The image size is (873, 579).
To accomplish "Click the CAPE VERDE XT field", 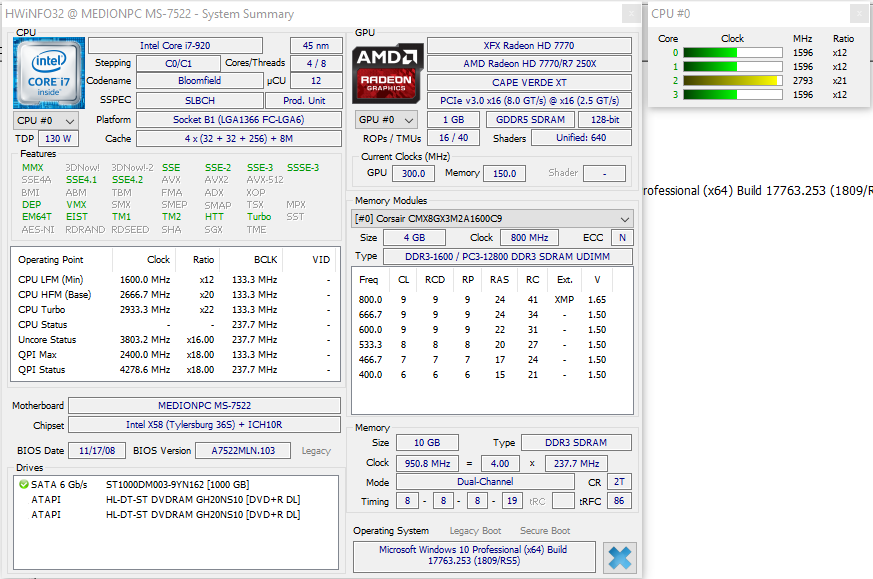I will [x=529, y=82].
